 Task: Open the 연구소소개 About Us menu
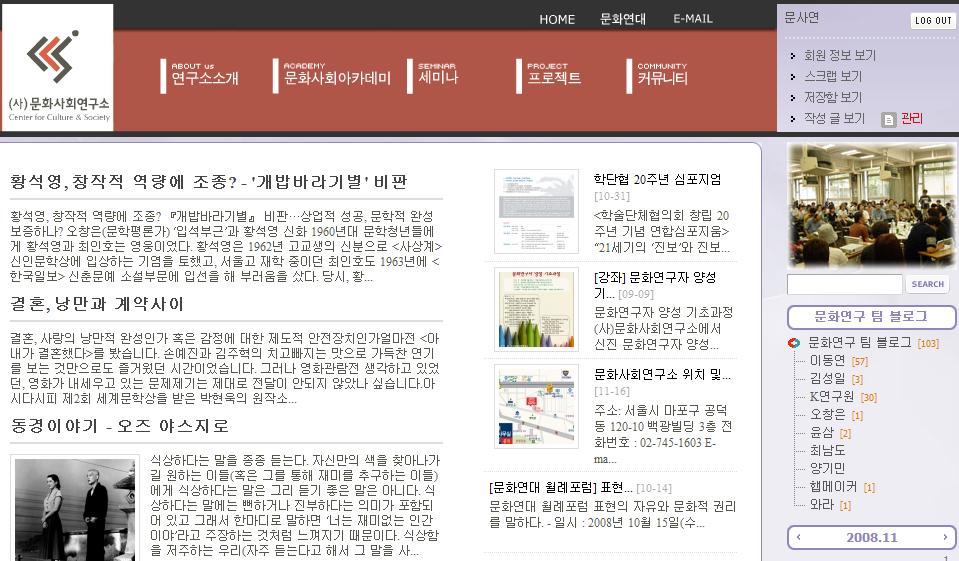199,75
